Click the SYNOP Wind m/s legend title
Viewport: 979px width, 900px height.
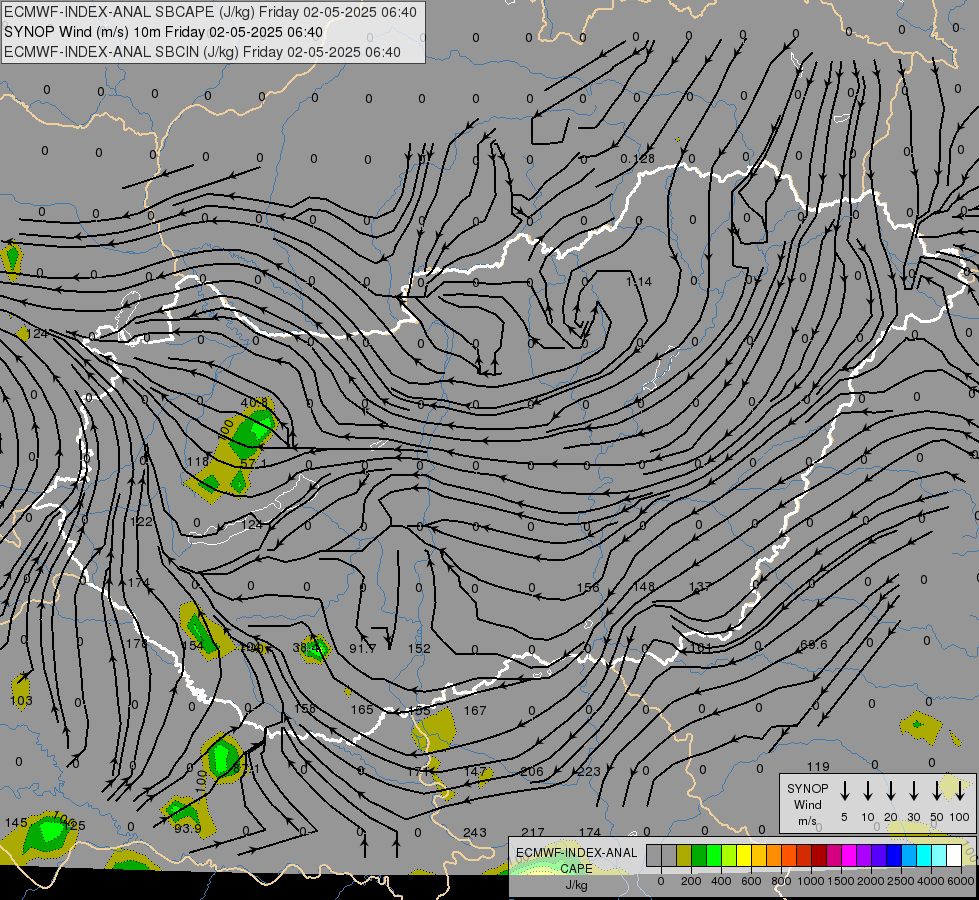[x=807, y=805]
